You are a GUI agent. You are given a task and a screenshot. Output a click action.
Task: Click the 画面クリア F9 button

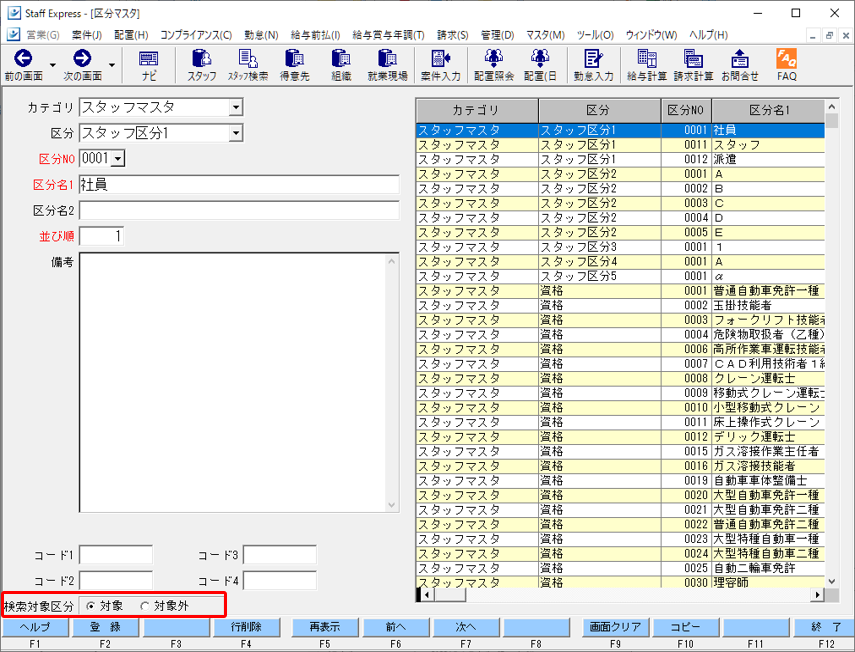click(616, 627)
